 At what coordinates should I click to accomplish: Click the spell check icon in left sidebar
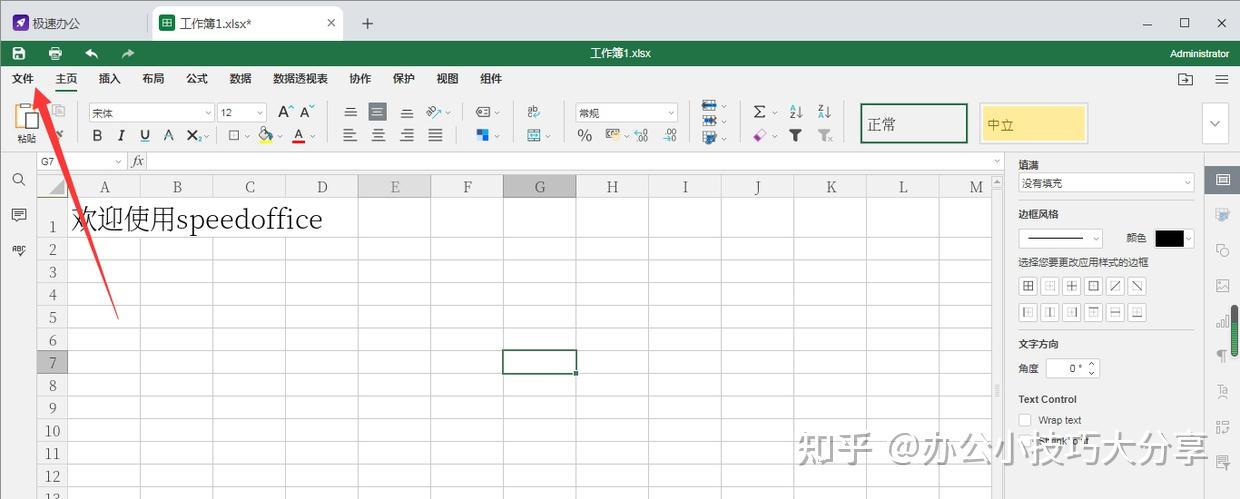(x=18, y=250)
